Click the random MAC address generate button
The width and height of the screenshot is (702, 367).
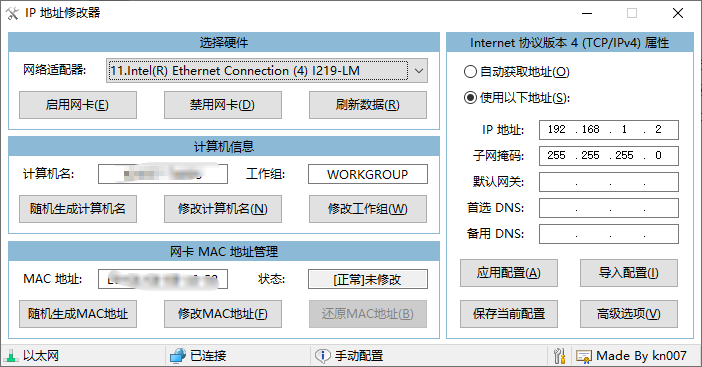point(78,314)
